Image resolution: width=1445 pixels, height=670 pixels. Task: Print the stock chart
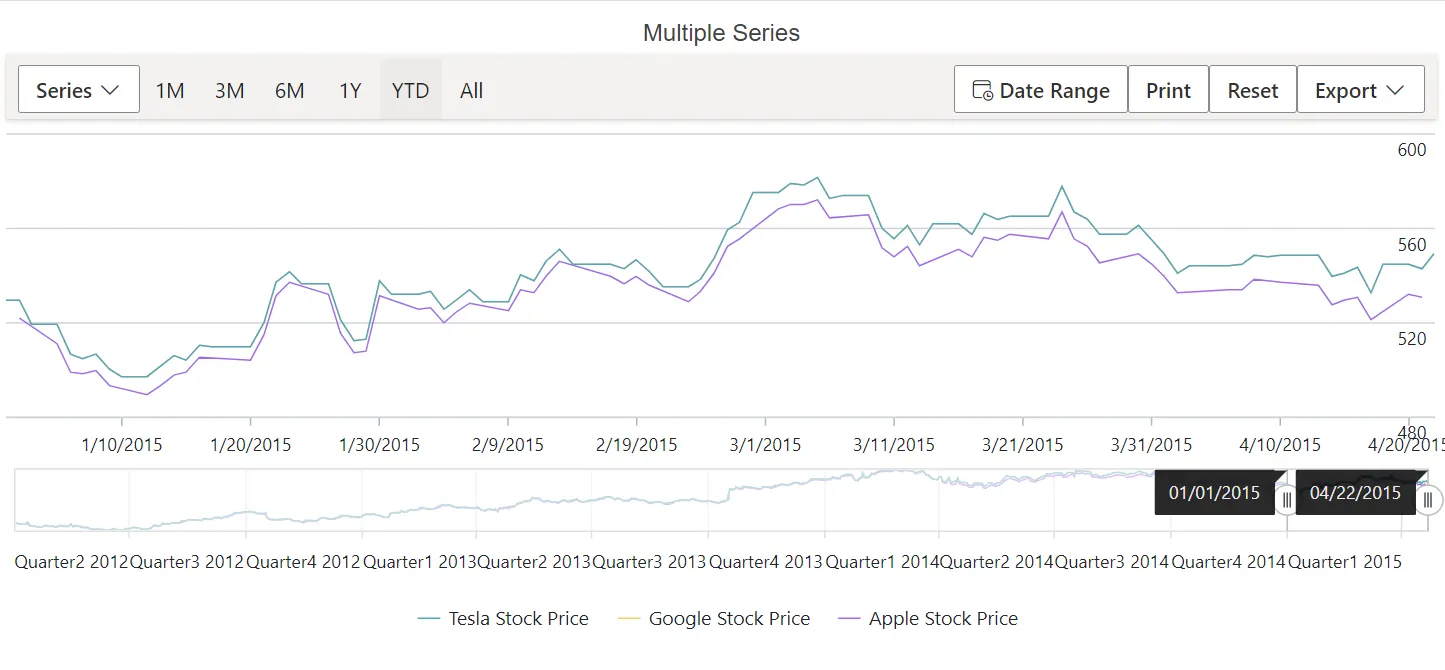coord(1168,90)
